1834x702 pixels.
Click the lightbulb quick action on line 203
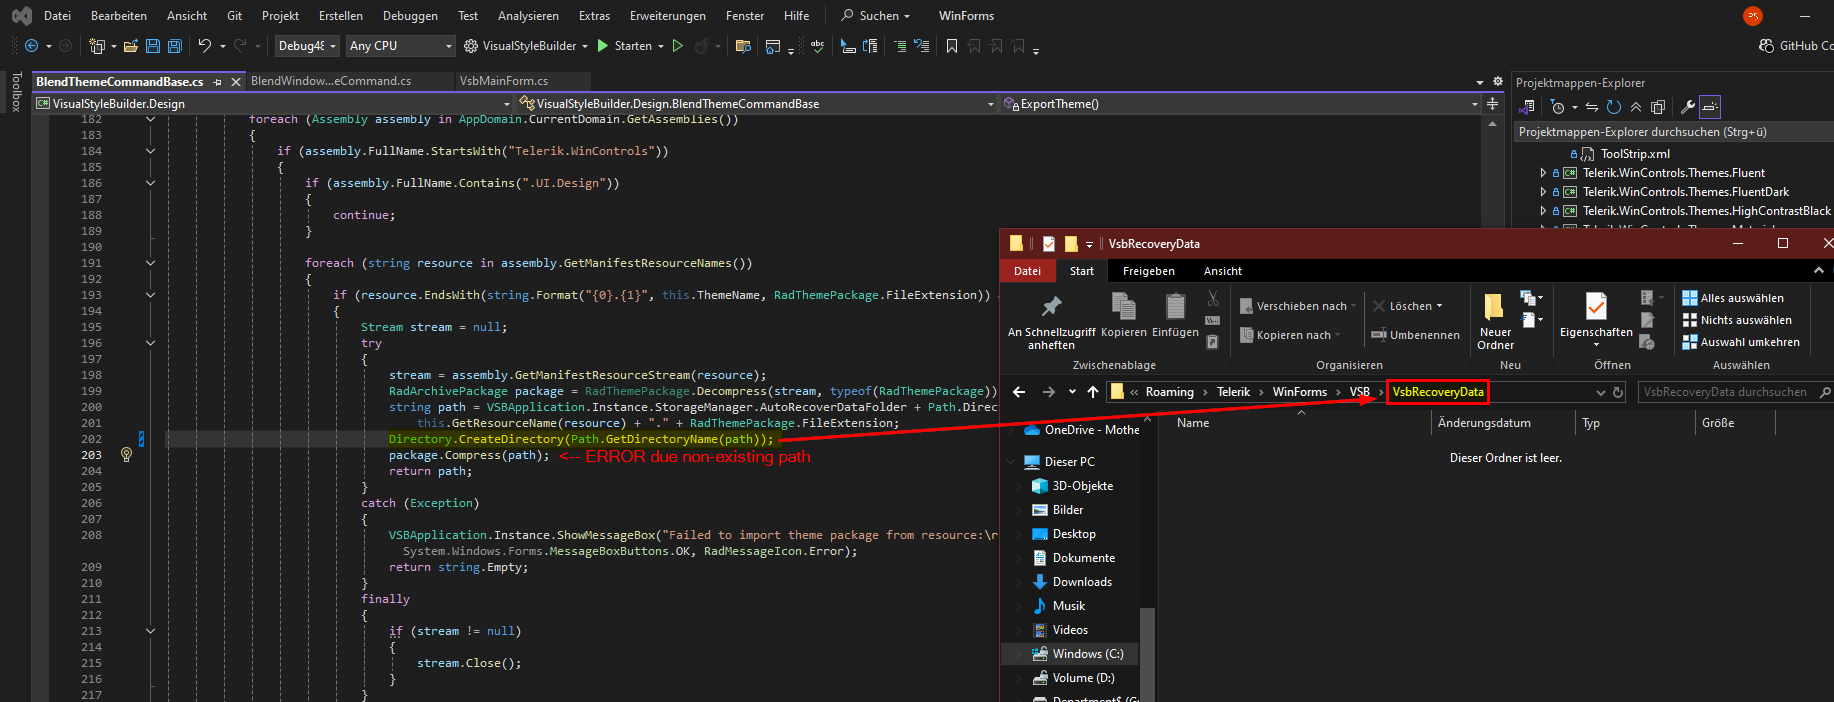point(126,455)
